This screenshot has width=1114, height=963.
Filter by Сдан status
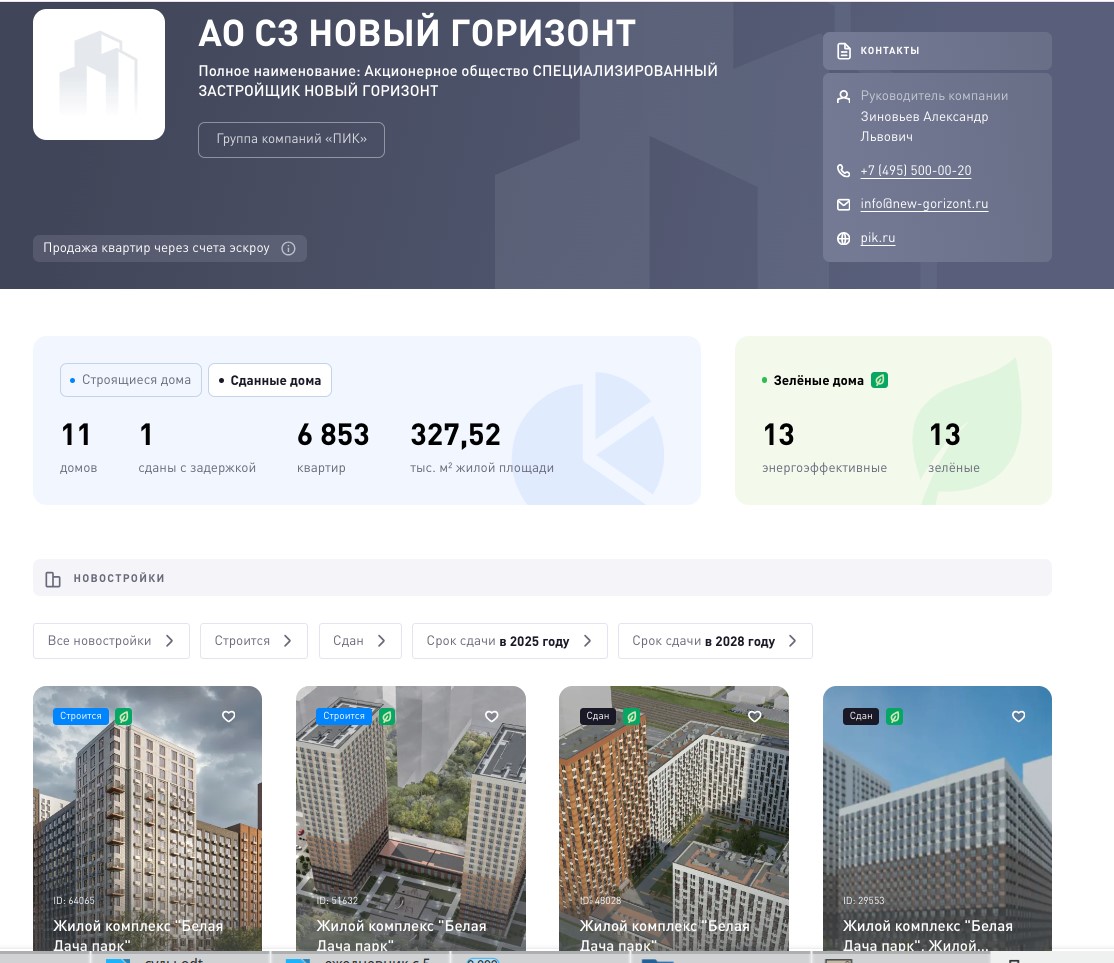tap(360, 641)
